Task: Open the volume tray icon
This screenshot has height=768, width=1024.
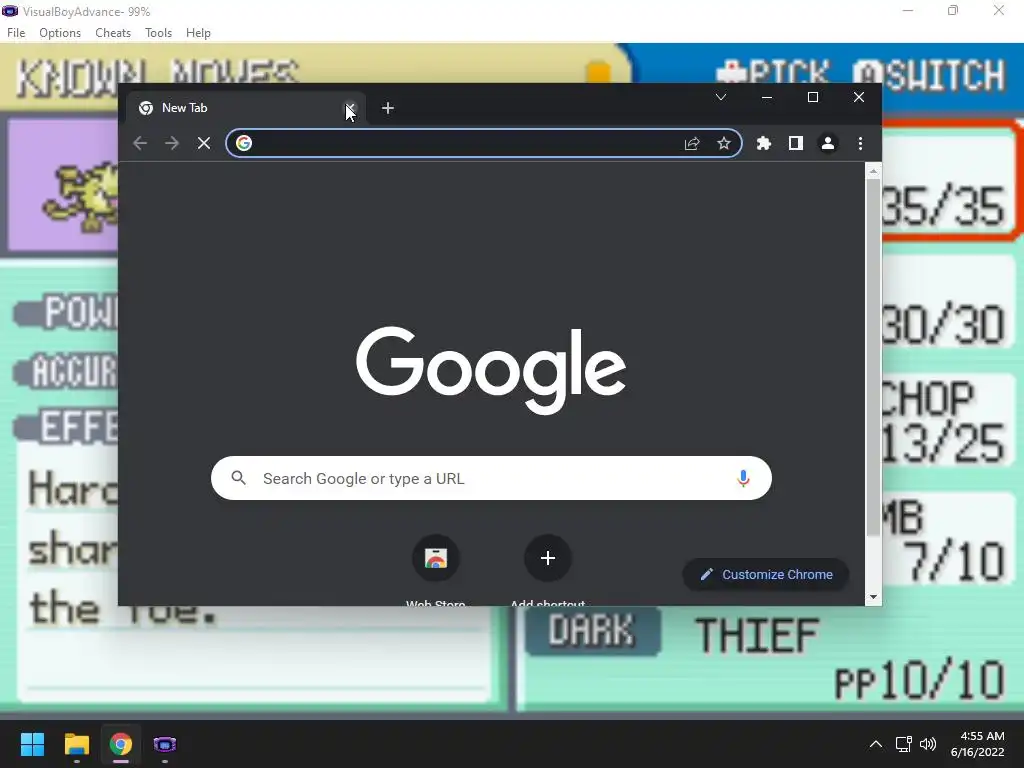Action: point(927,744)
